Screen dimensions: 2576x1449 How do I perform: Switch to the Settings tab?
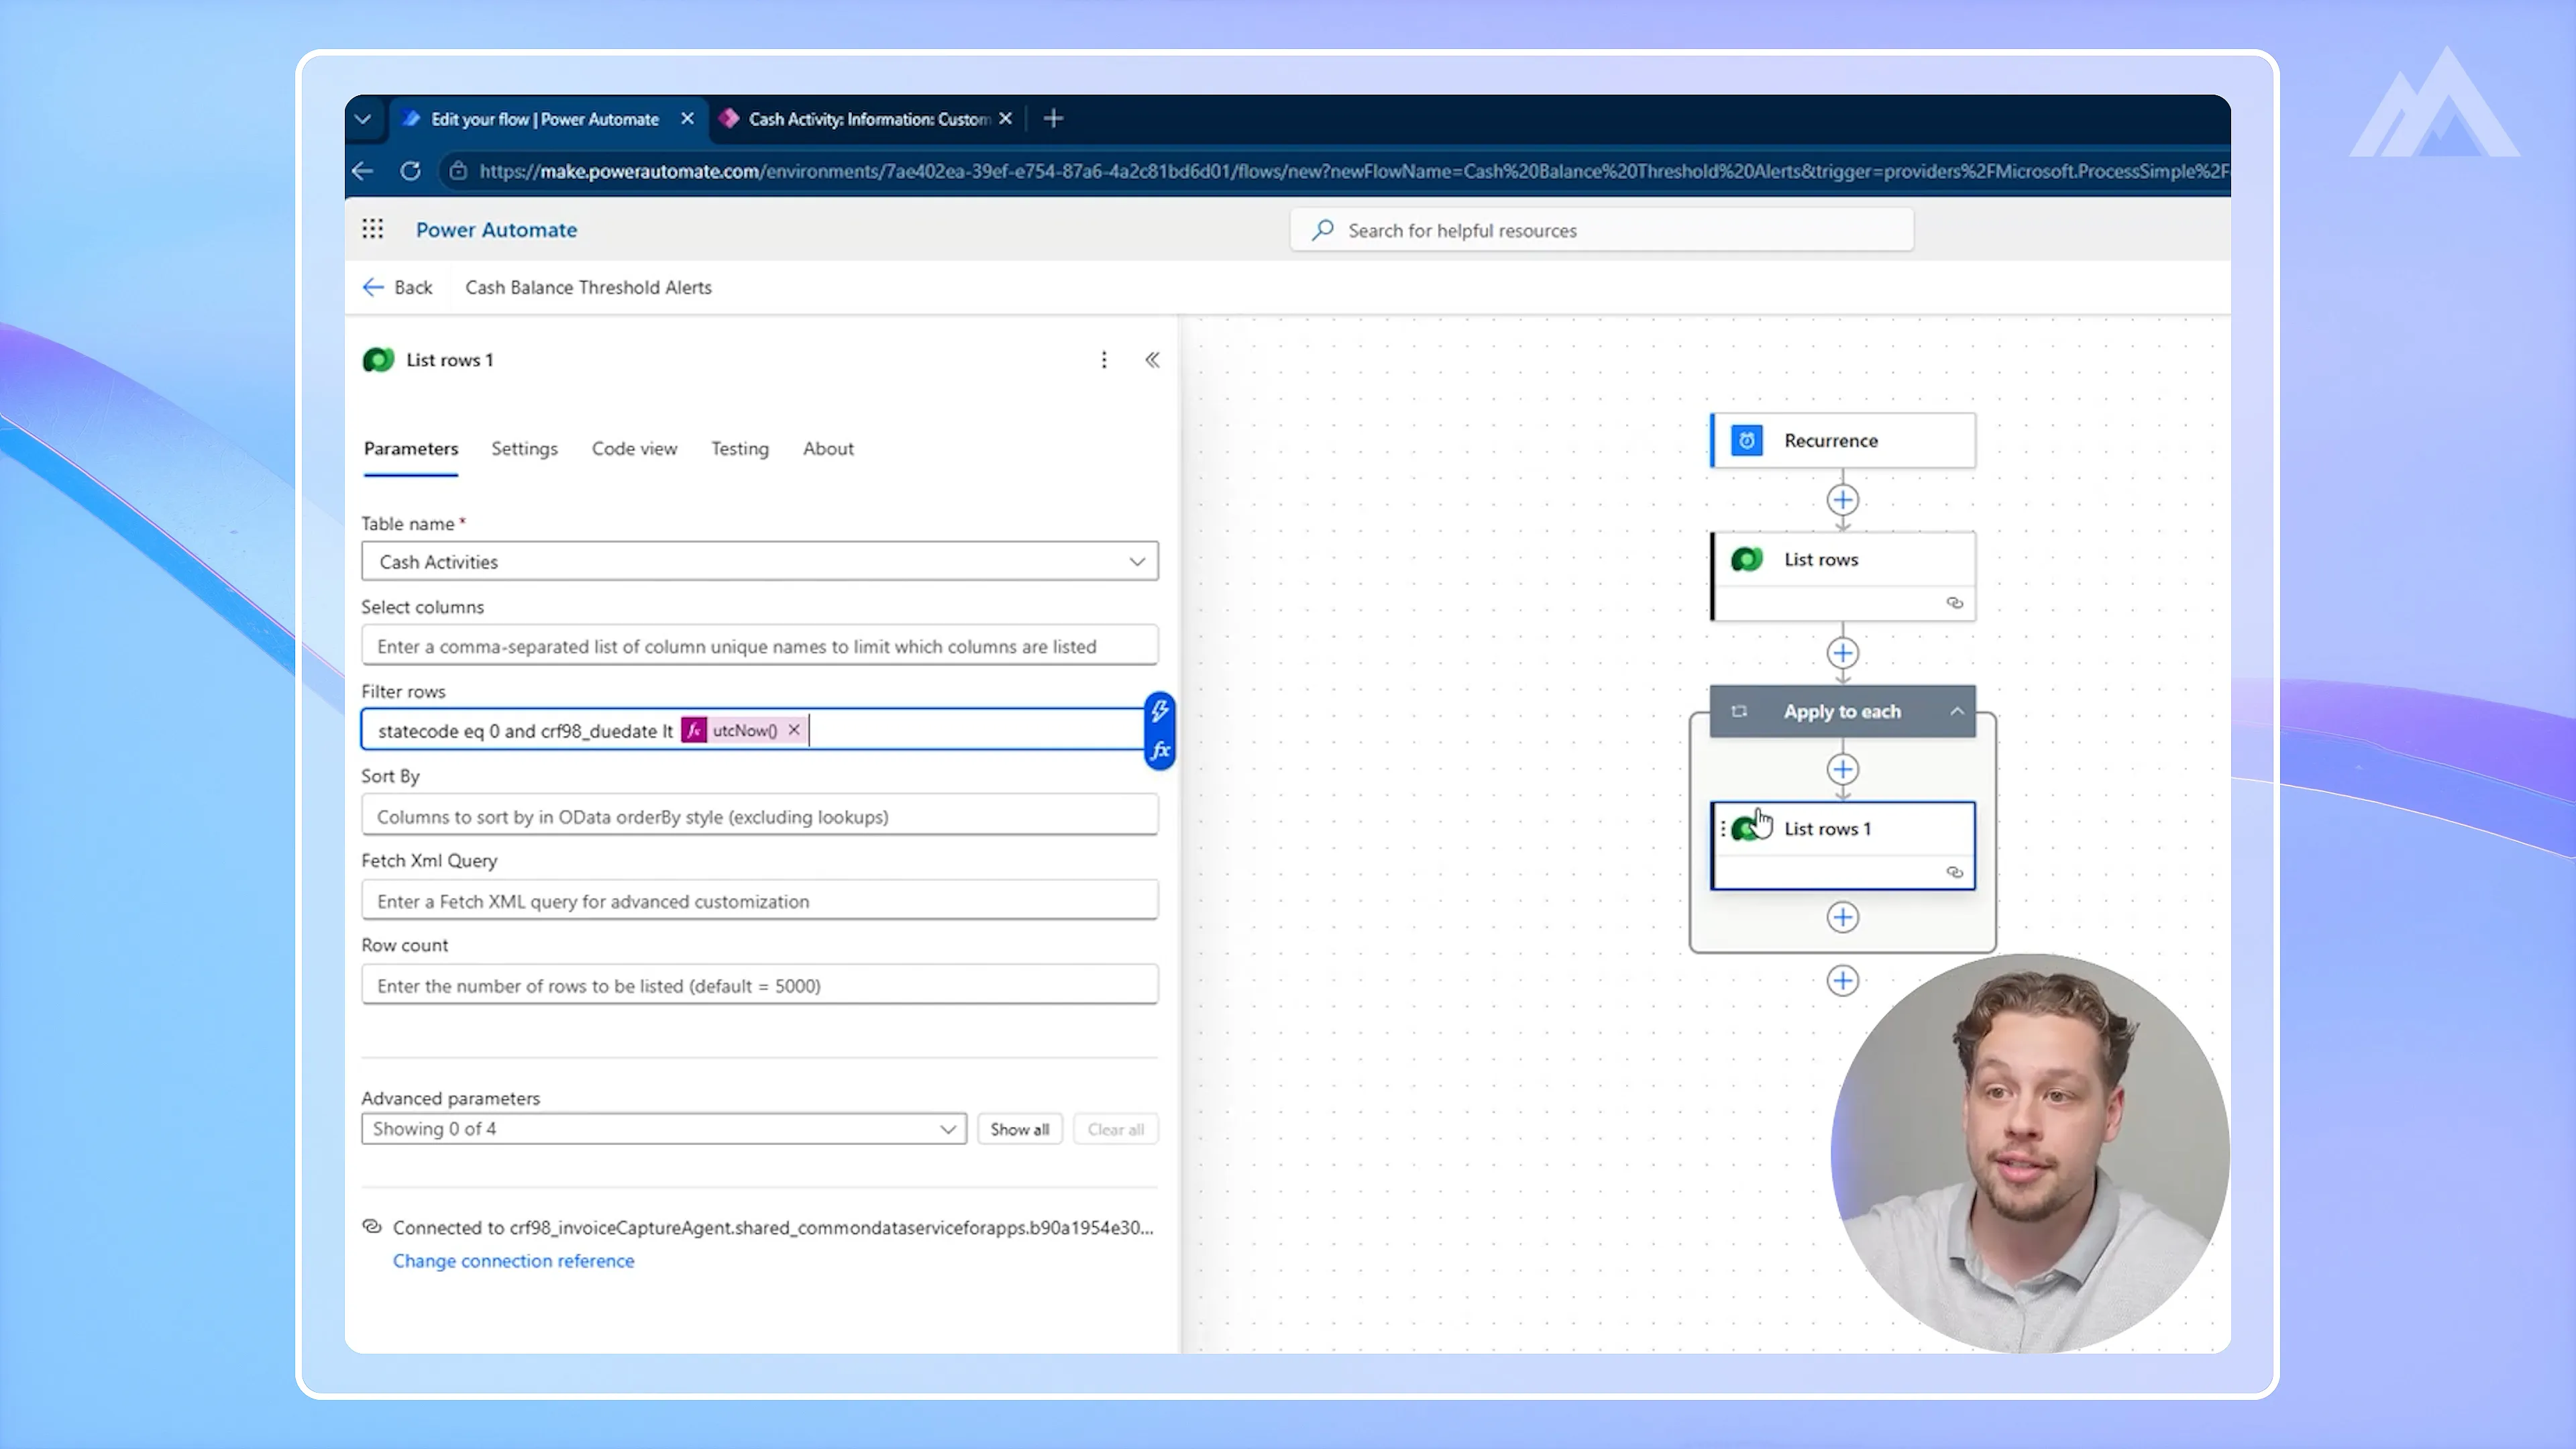click(x=524, y=449)
